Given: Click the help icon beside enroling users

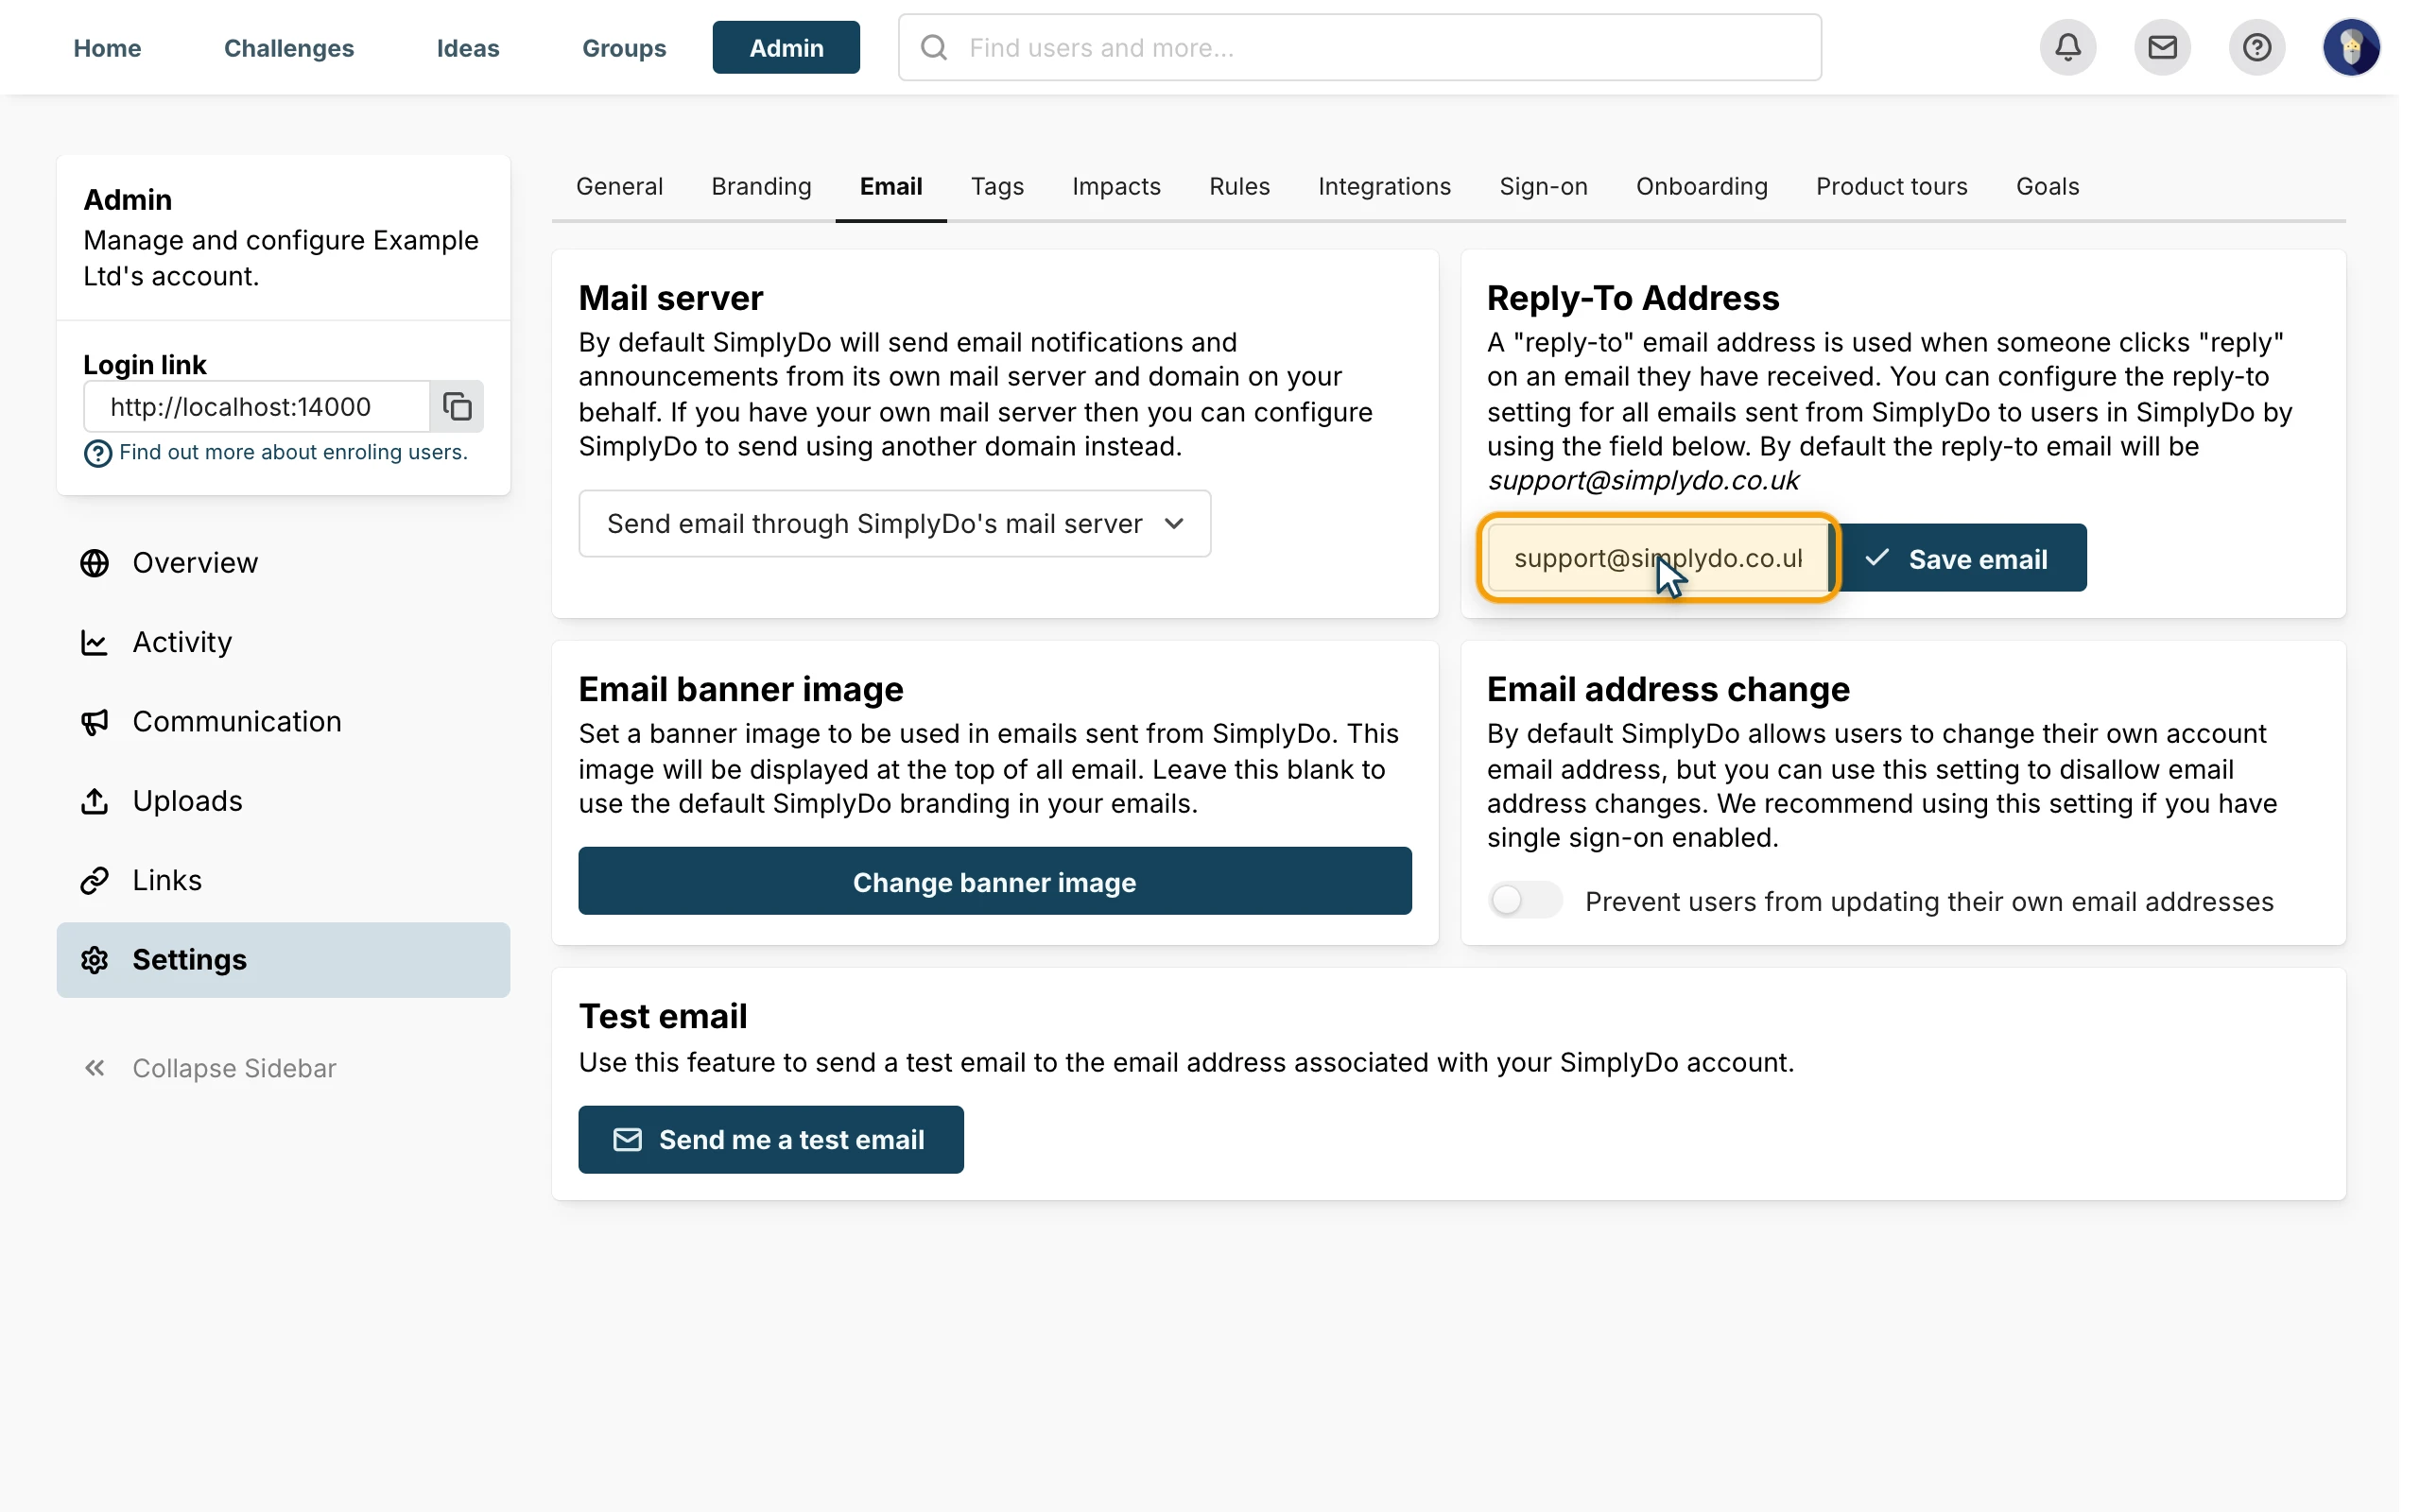Looking at the screenshot, I should click(97, 454).
